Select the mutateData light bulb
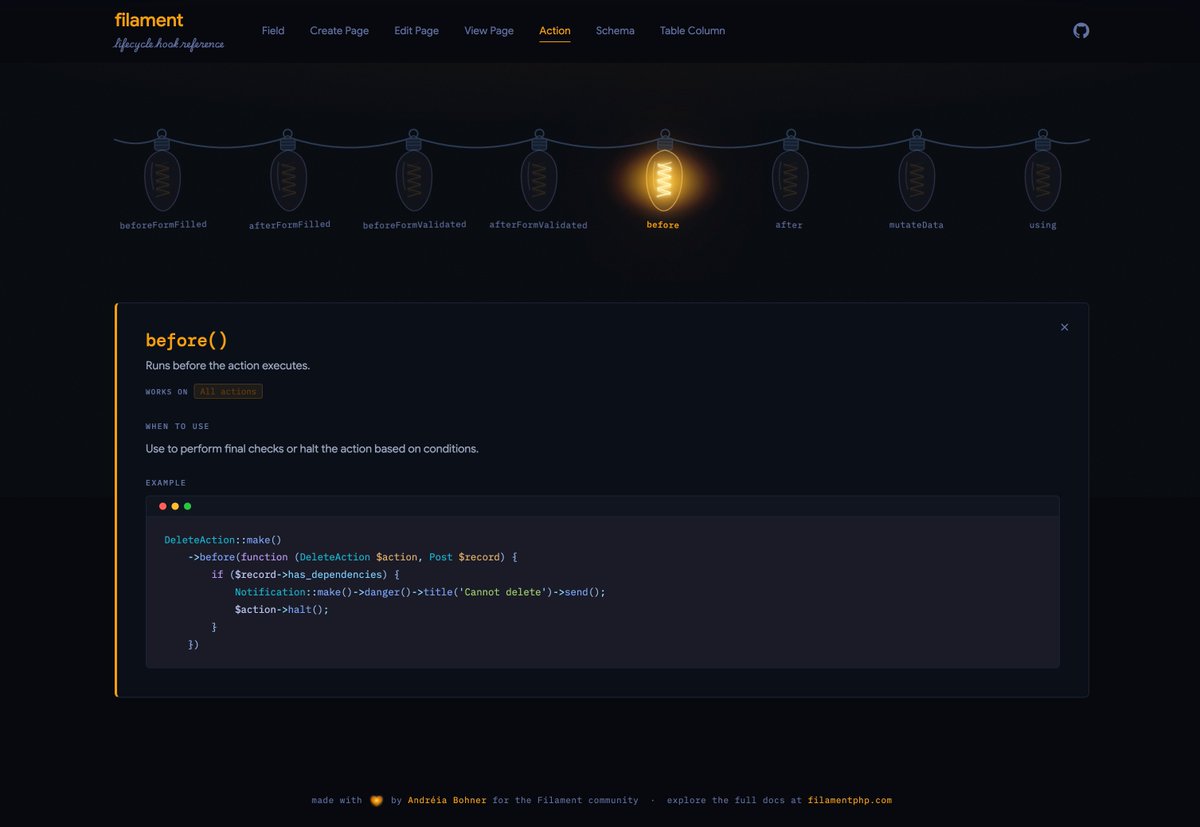 pyautogui.click(x=916, y=171)
